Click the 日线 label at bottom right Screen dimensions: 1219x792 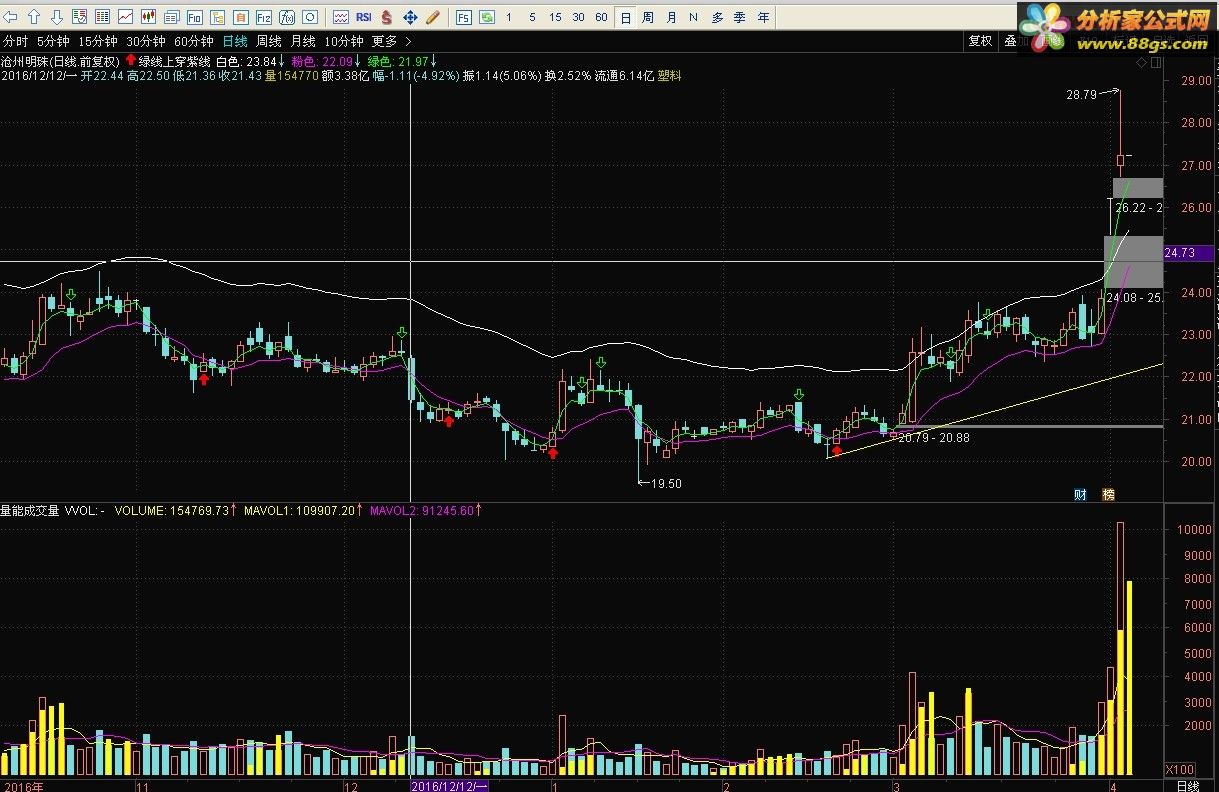1186,786
